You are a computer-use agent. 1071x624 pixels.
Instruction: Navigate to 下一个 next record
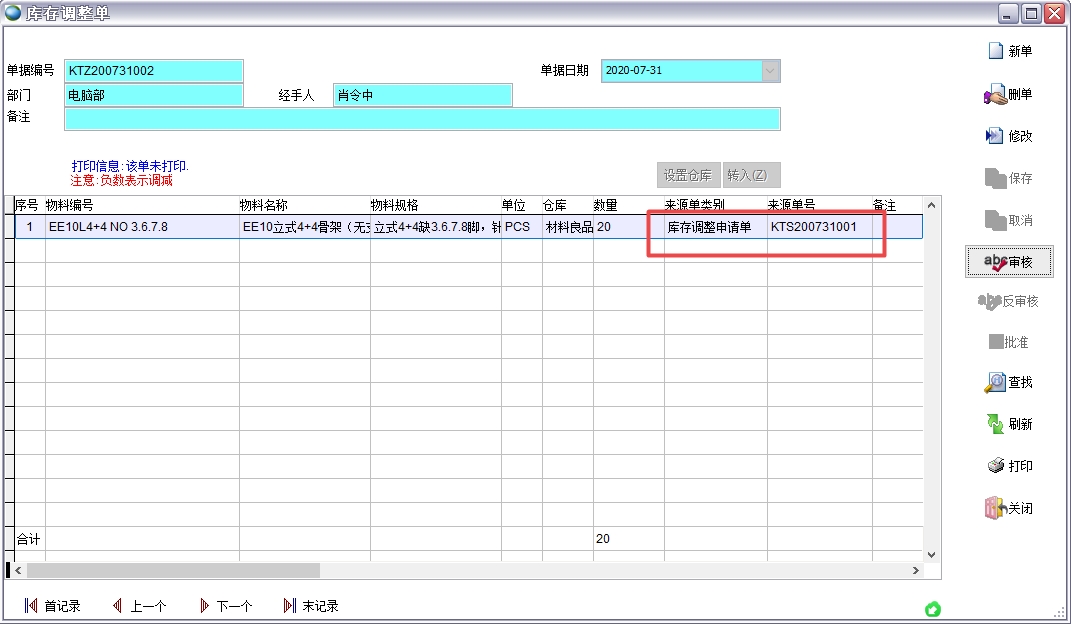click(225, 606)
